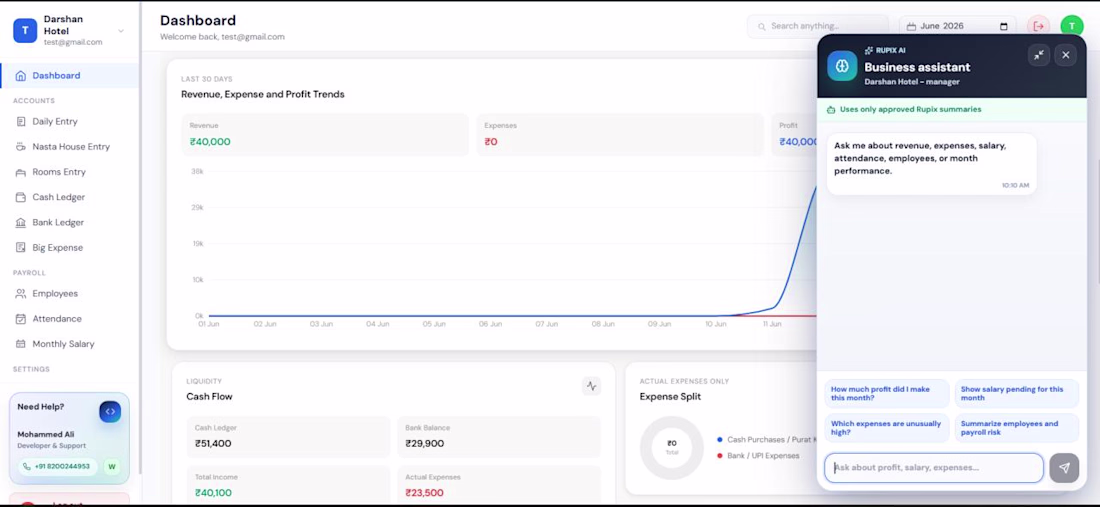Click the Total Income ₹40,100 tile
Screen dimensions: 1100x507
coord(288,485)
